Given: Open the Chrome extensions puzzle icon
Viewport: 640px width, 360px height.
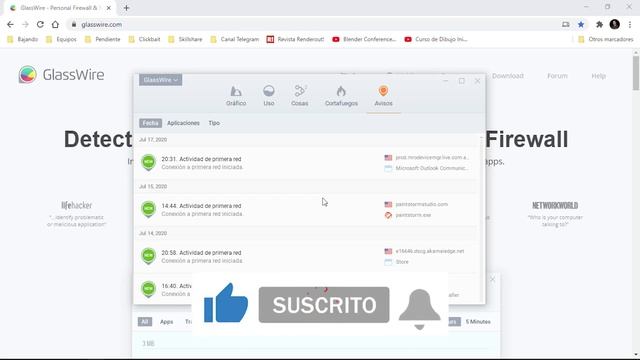Looking at the screenshot, I should pos(599,24).
